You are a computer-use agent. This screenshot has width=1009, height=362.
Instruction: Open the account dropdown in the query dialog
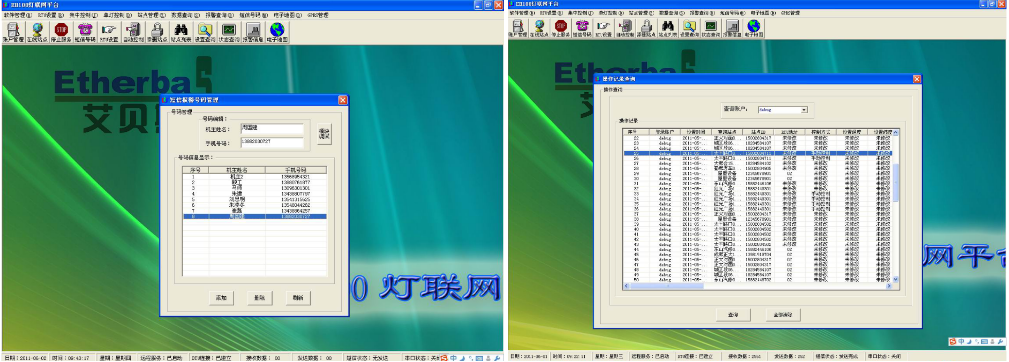[782, 110]
